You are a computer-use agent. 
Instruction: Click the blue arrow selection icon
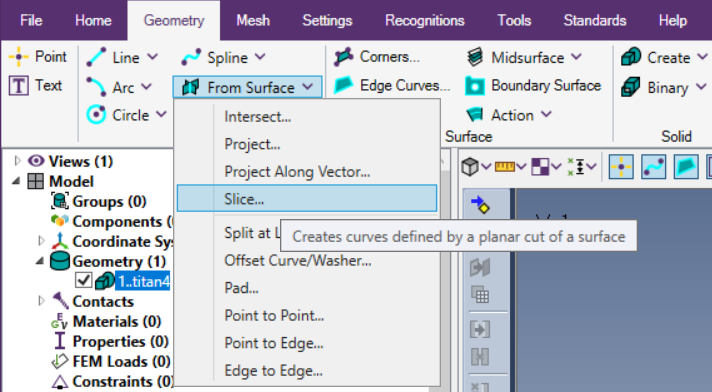(x=480, y=204)
